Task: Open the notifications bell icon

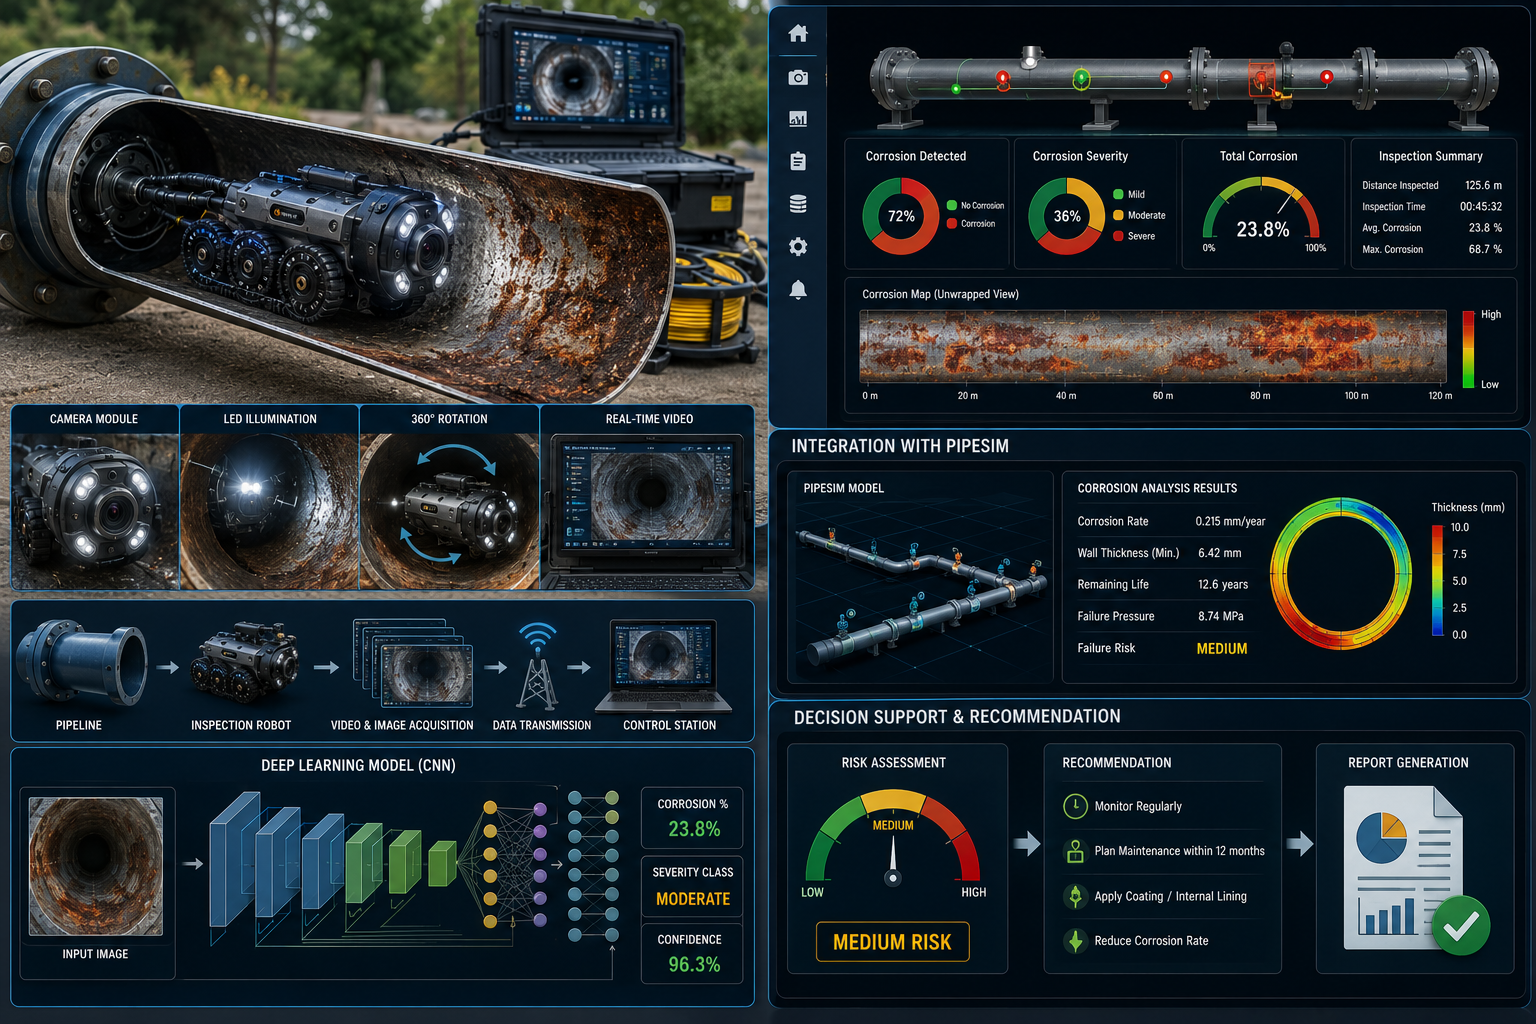Action: [798, 290]
